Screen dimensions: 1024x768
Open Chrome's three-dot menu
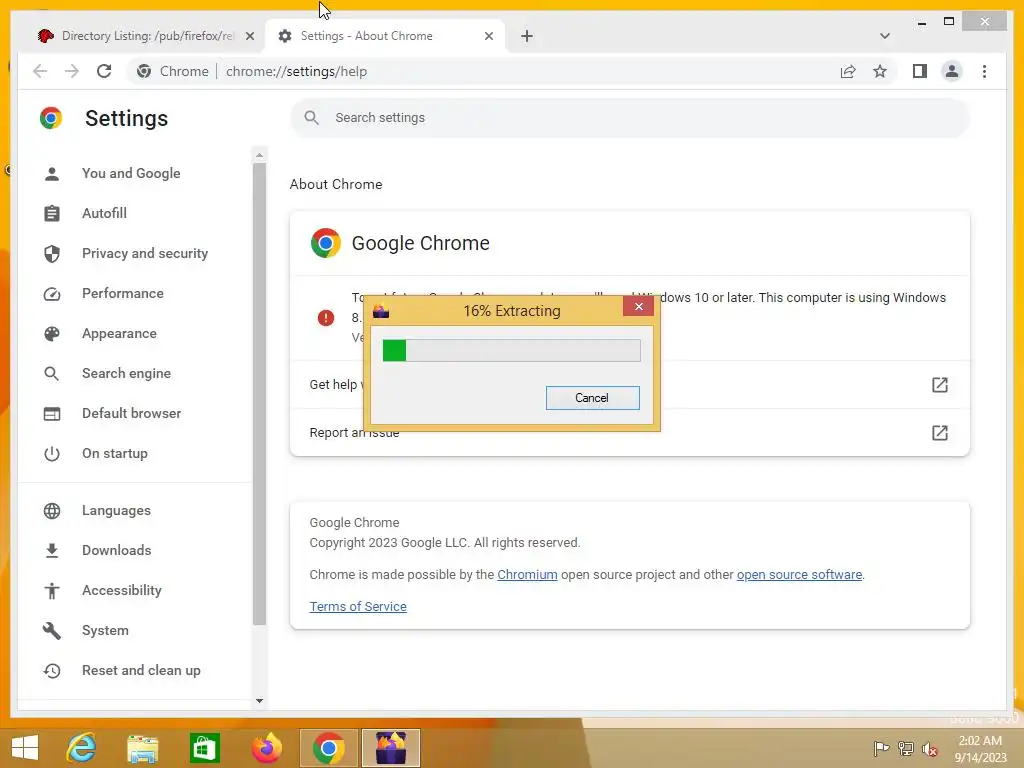[x=984, y=71]
